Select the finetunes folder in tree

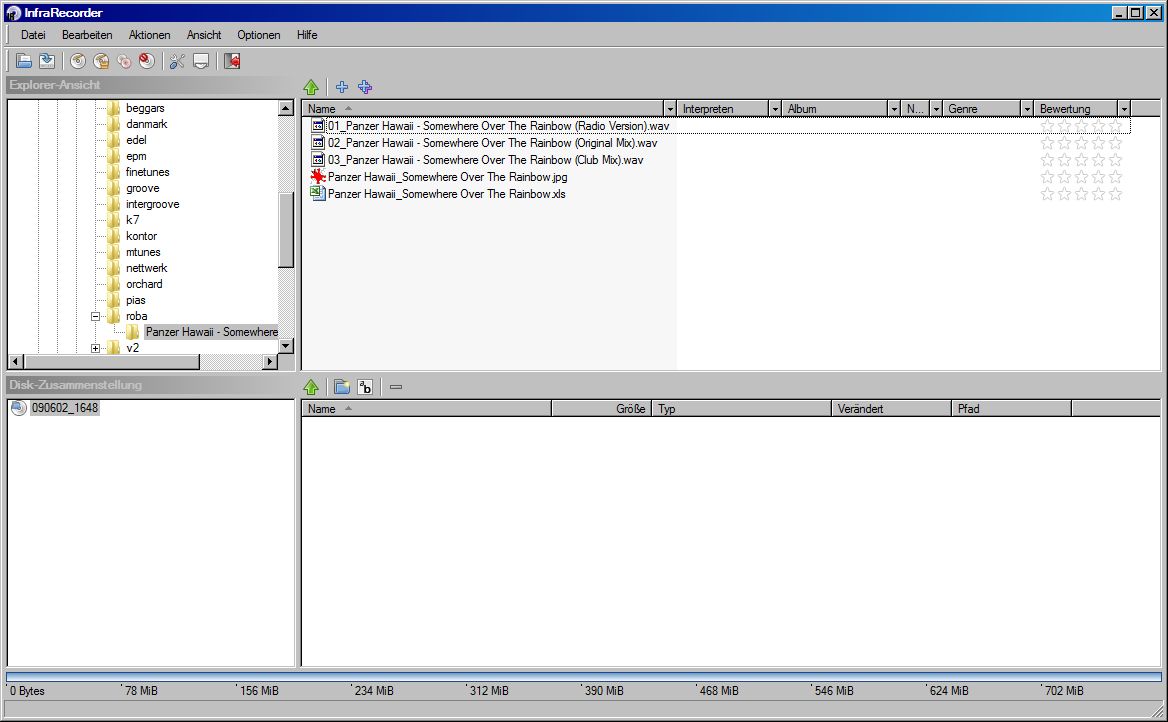147,172
